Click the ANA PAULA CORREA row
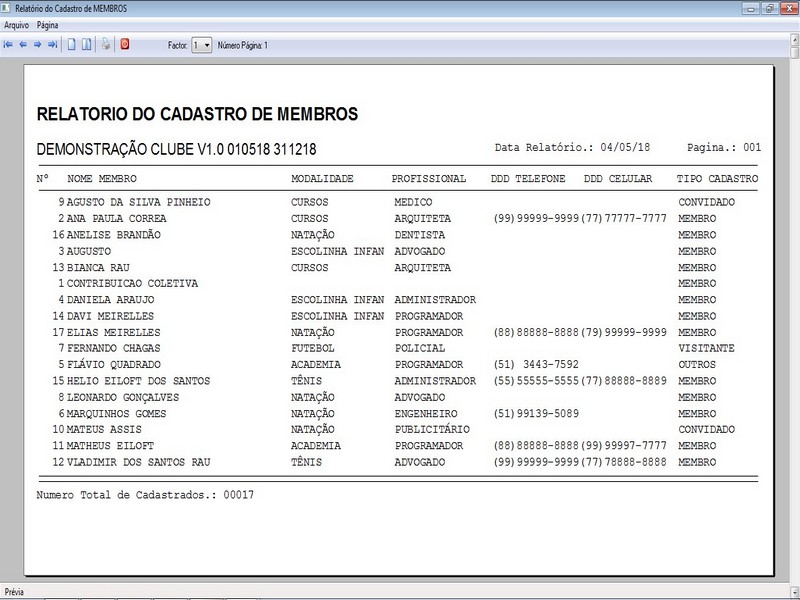800x600 pixels. point(397,218)
